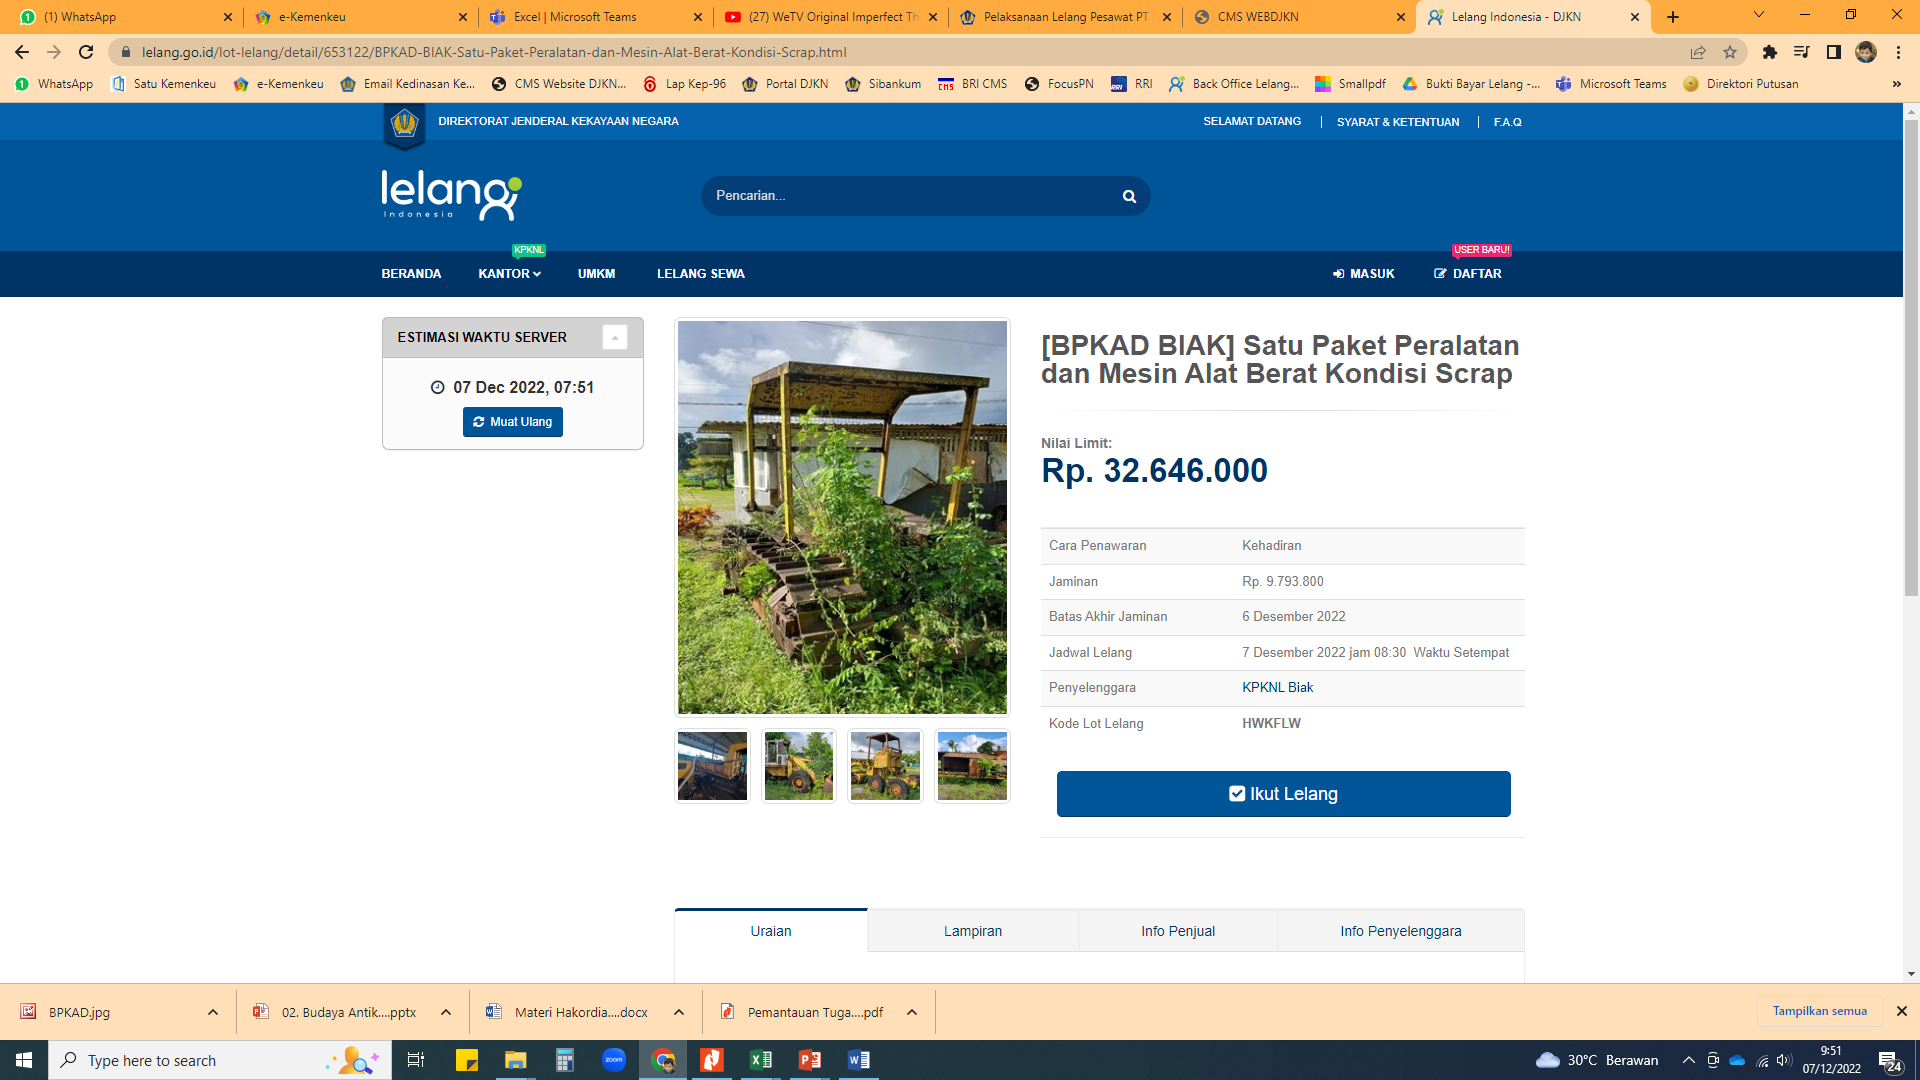The height and width of the screenshot is (1080, 1920).
Task: Open the KPKNL Biak organizer link
Action: click(x=1277, y=688)
